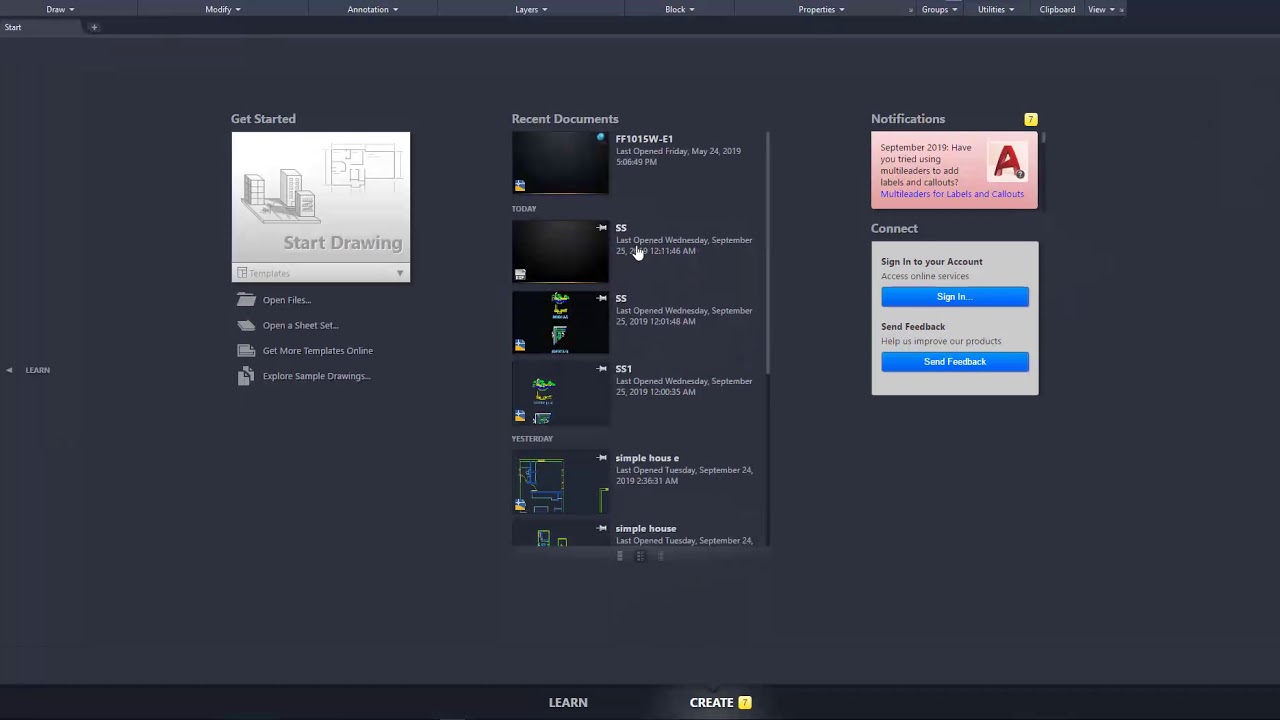Open the SS1 drawing thumbnail
The width and height of the screenshot is (1280, 720).
point(560,393)
